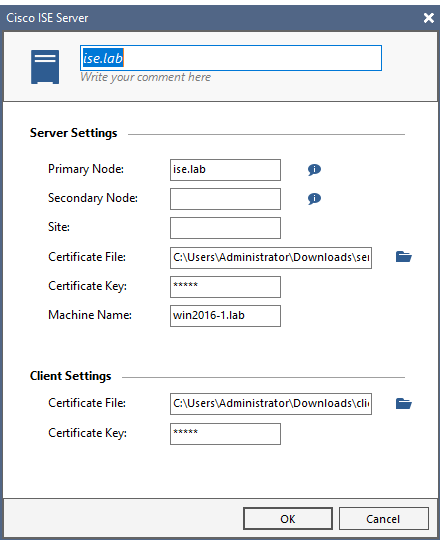Click the Machine Name field win2016-1.lab
This screenshot has height=540, width=440.
point(226,316)
